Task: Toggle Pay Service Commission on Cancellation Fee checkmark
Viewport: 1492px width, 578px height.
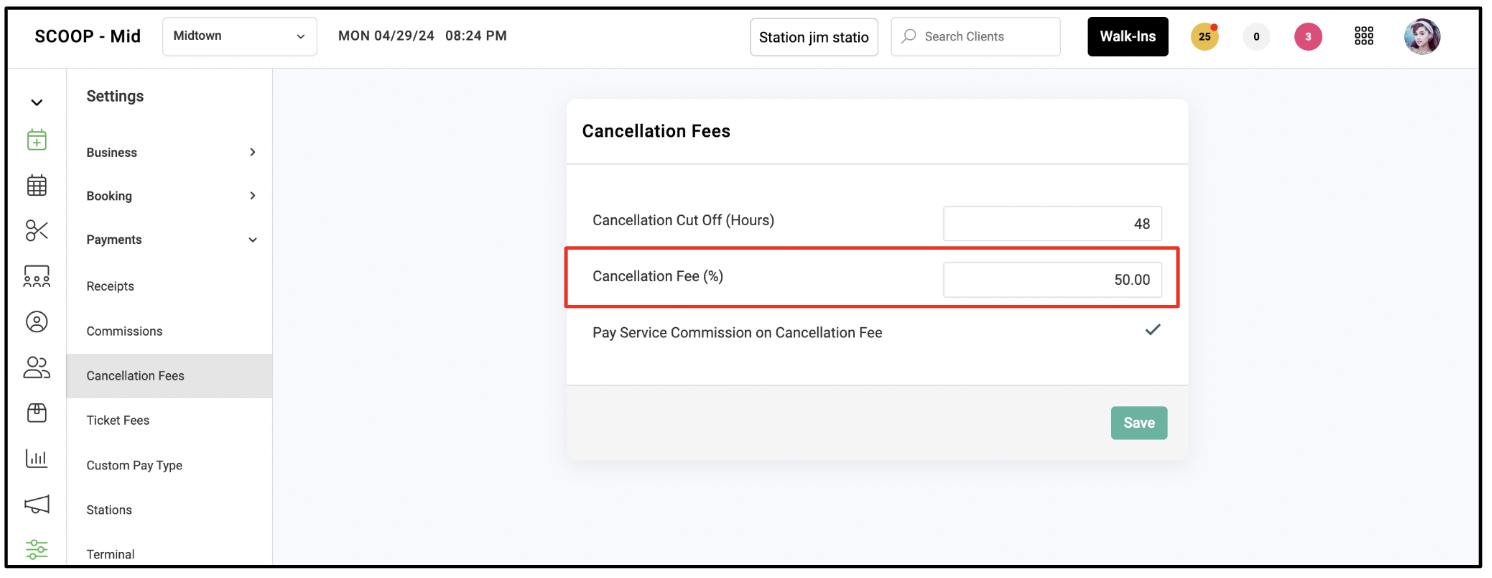Action: (x=1153, y=330)
